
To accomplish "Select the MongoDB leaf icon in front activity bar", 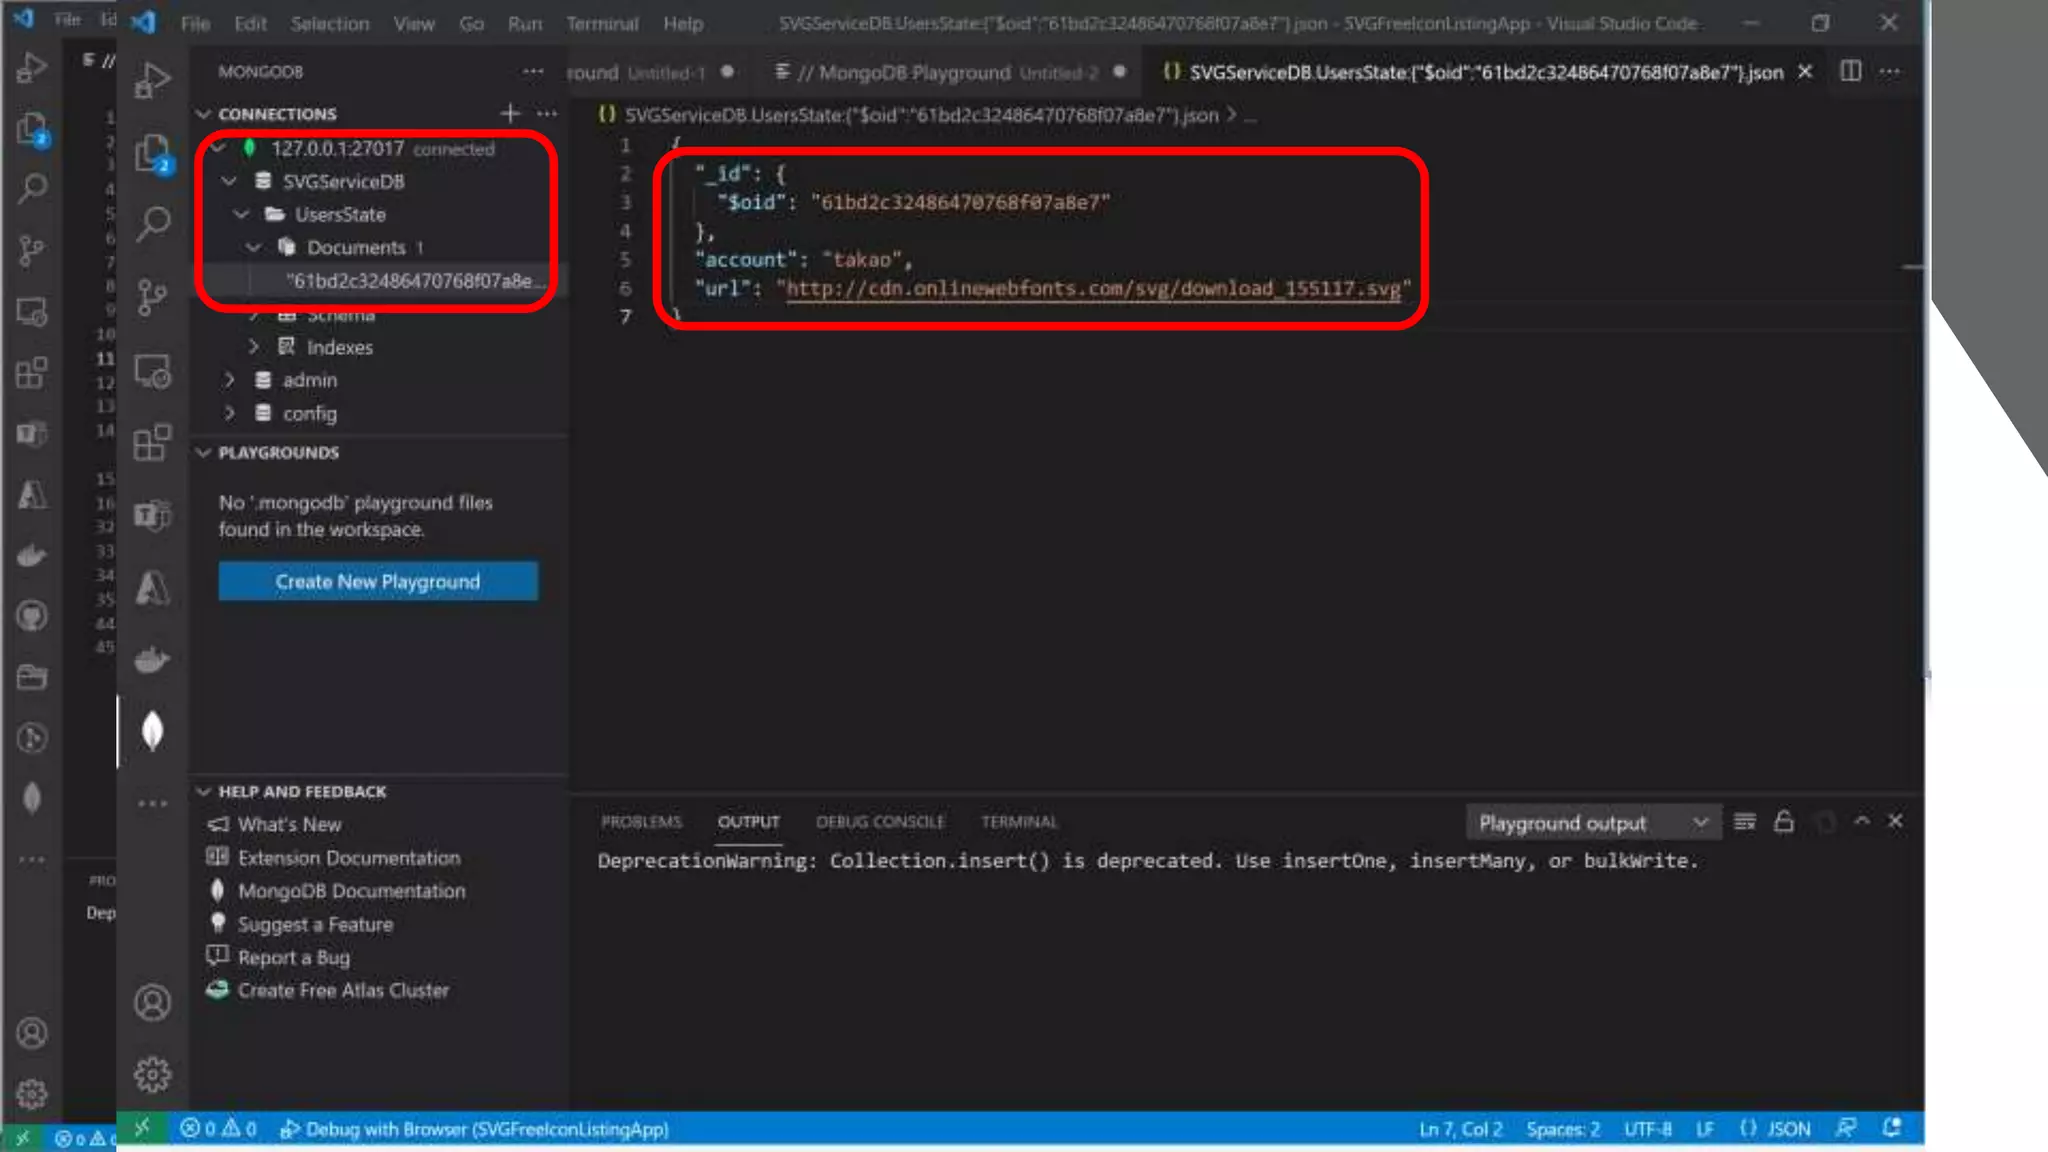I will coord(153,731).
